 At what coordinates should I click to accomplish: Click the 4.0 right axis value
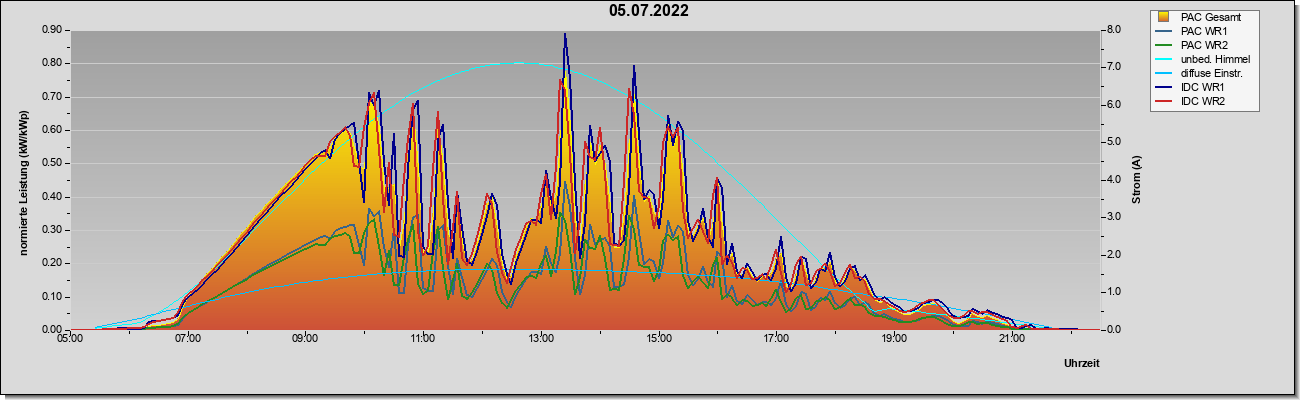click(x=1113, y=180)
